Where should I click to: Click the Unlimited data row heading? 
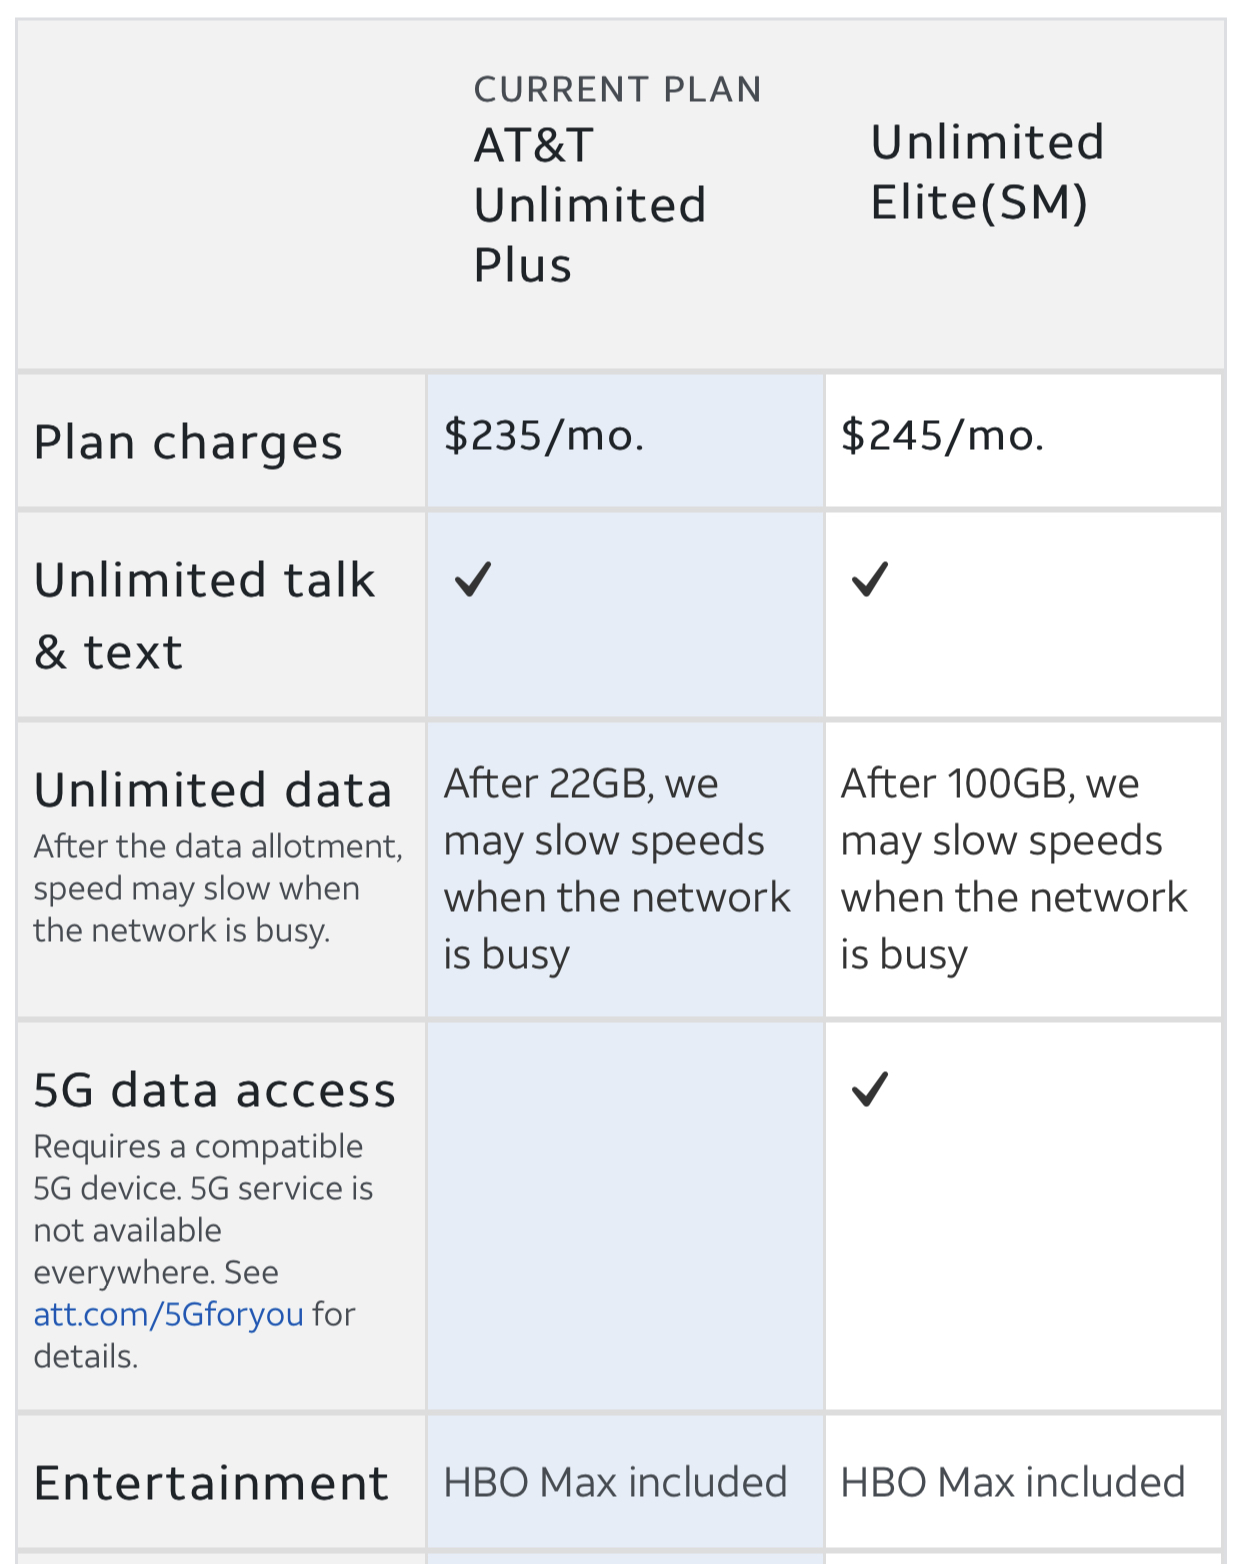[x=212, y=790]
